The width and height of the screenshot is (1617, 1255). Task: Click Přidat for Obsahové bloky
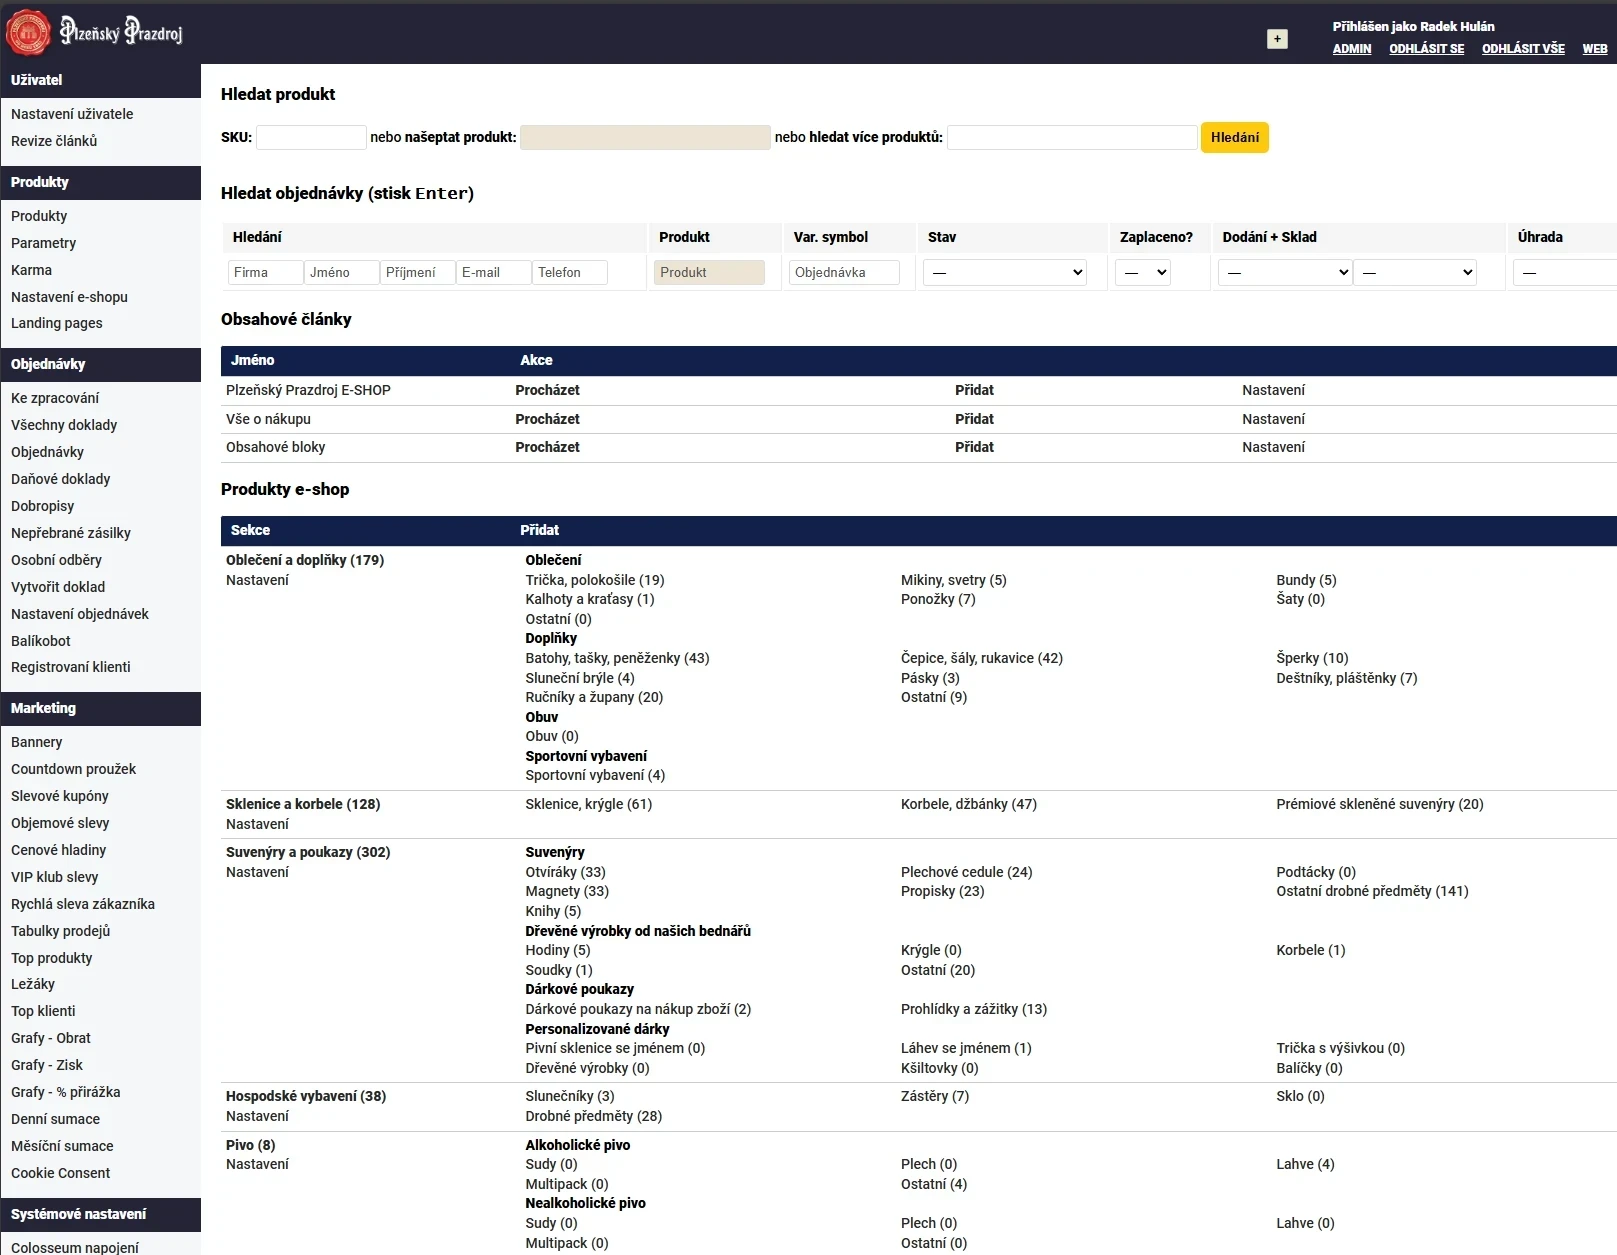click(x=973, y=447)
